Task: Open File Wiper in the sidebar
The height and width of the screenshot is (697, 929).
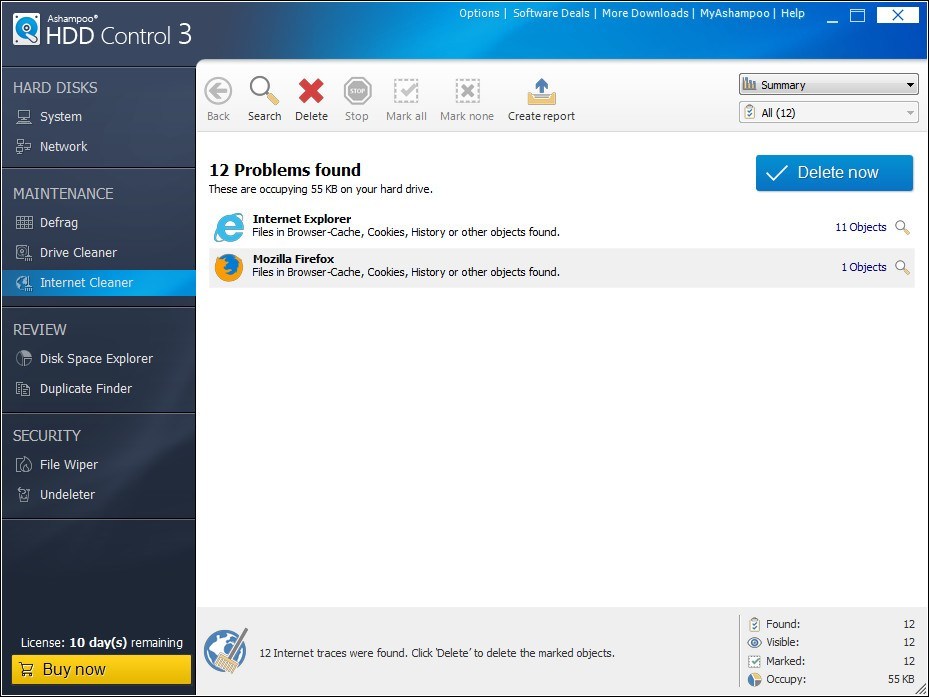Action: point(68,465)
